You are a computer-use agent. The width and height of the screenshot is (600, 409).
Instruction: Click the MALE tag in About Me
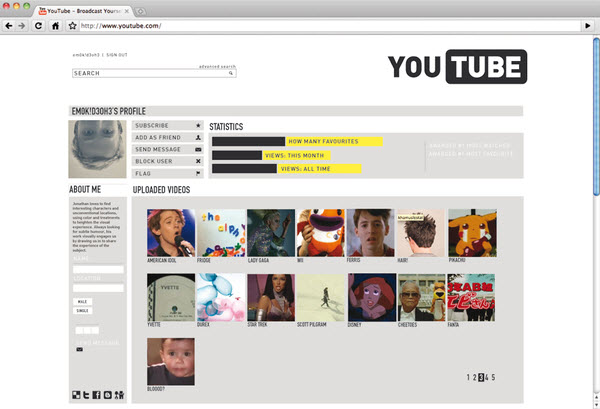(x=82, y=301)
